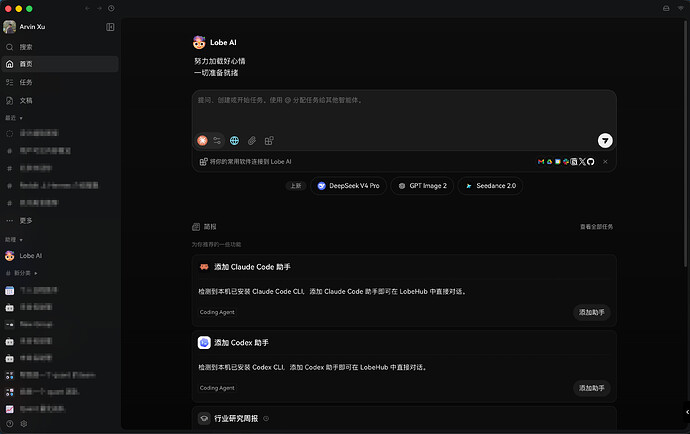Expand the right panel edge arrow
Image resolution: width=690 pixels, height=434 pixels.
[687, 412]
